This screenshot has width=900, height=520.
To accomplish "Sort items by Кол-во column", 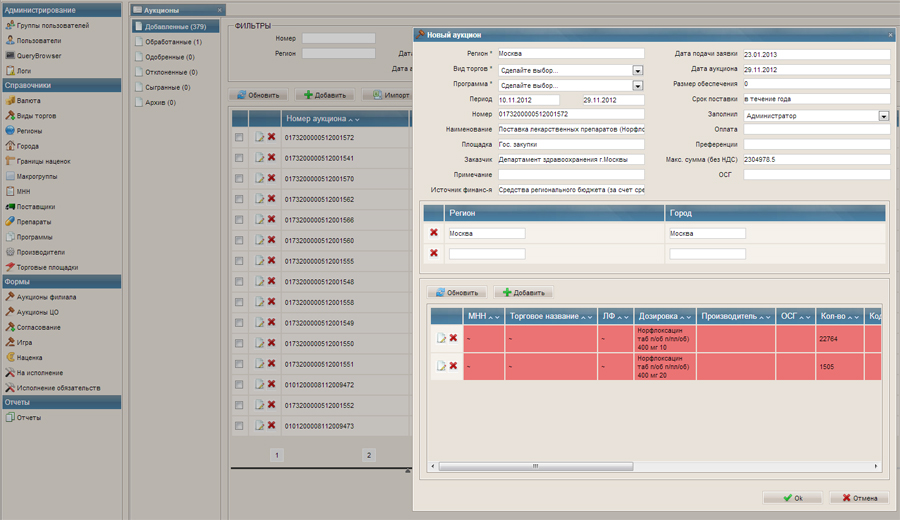I will tap(840, 316).
